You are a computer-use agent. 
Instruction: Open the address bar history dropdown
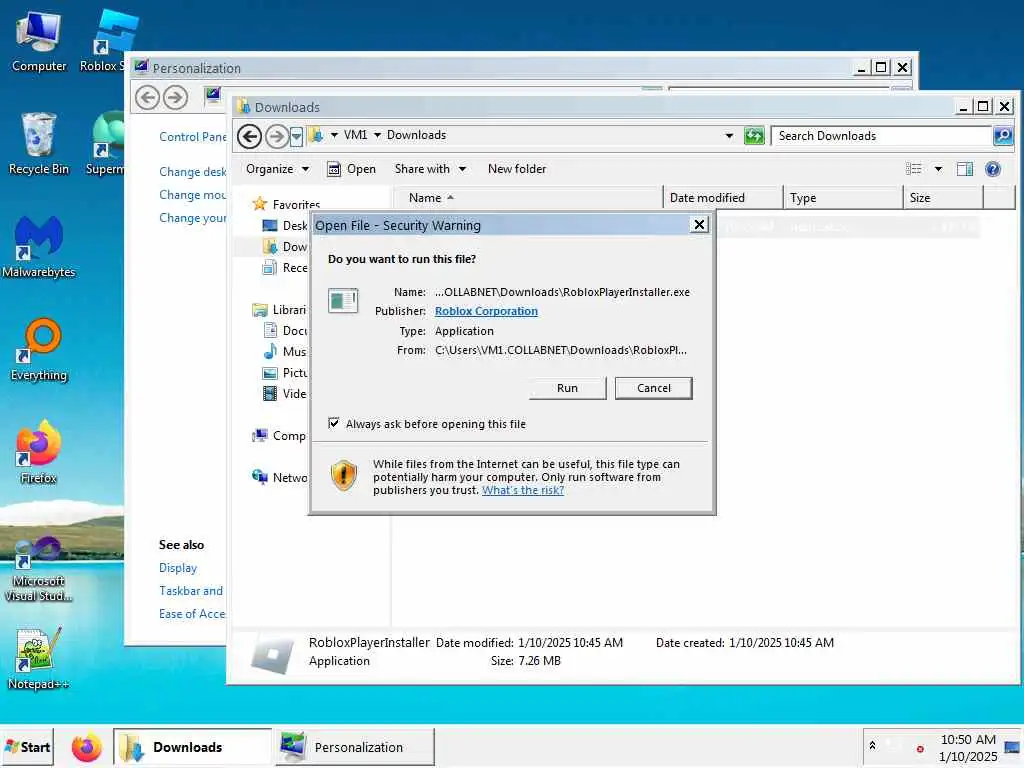(729, 136)
